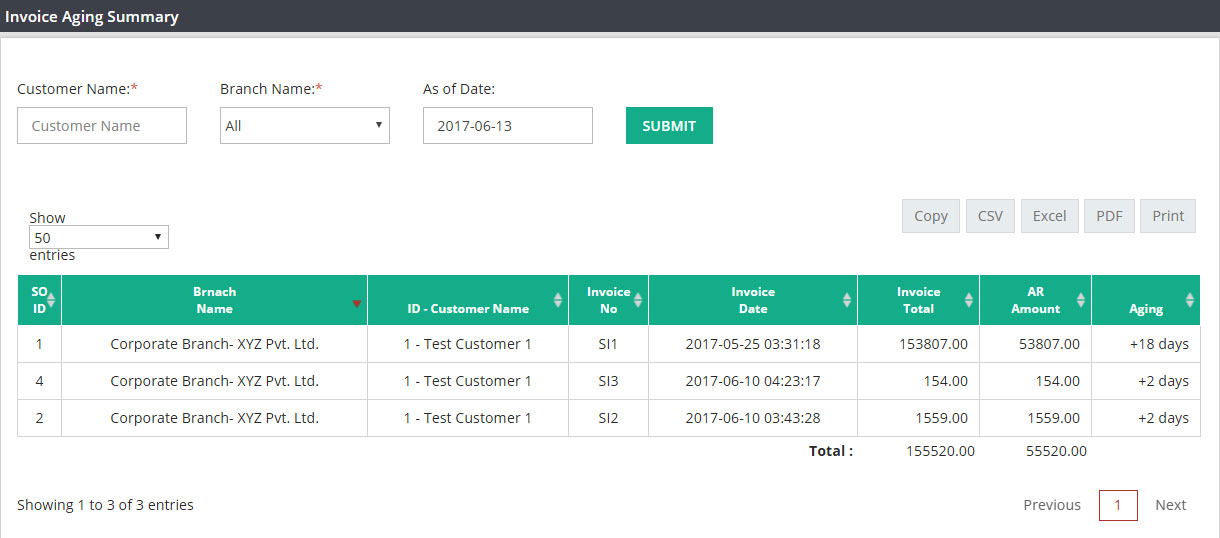
Task: Select page 1 in pagination
Action: (x=1118, y=505)
